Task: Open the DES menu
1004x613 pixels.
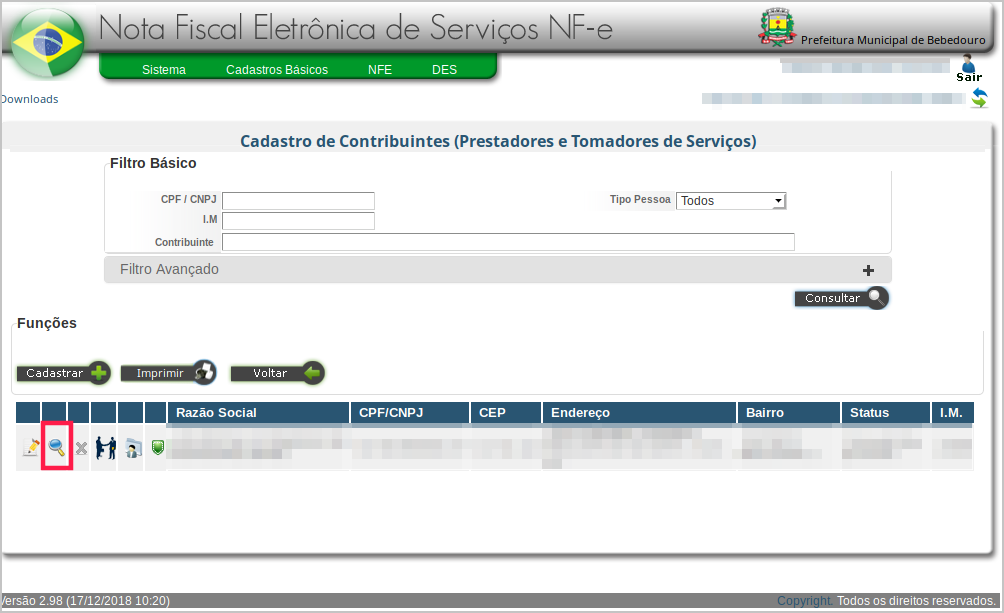Action: [x=444, y=69]
